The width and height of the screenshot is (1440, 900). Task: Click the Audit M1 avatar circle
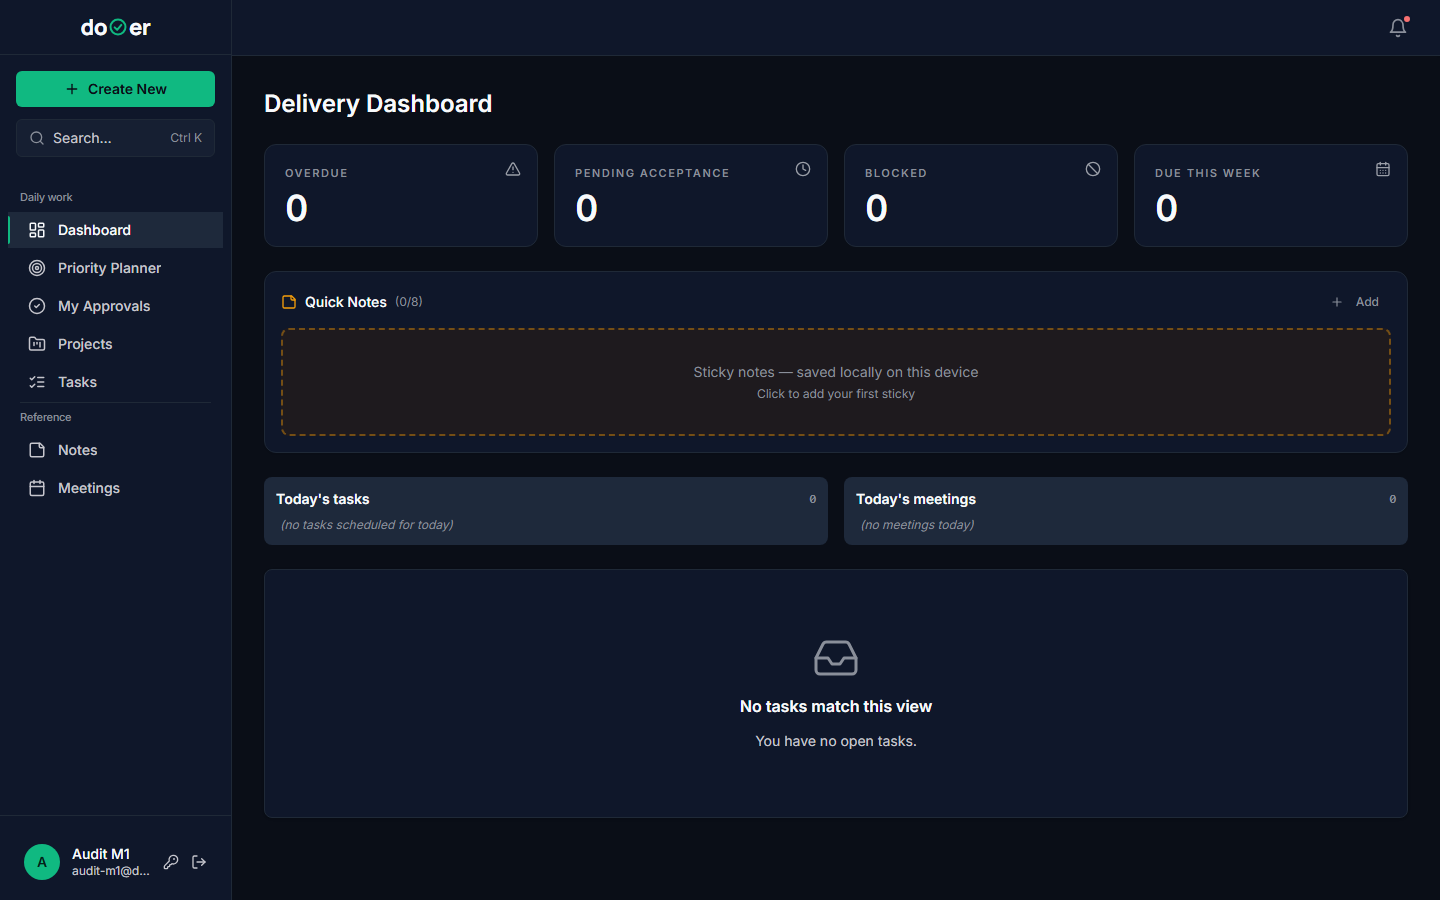pyautogui.click(x=42, y=862)
